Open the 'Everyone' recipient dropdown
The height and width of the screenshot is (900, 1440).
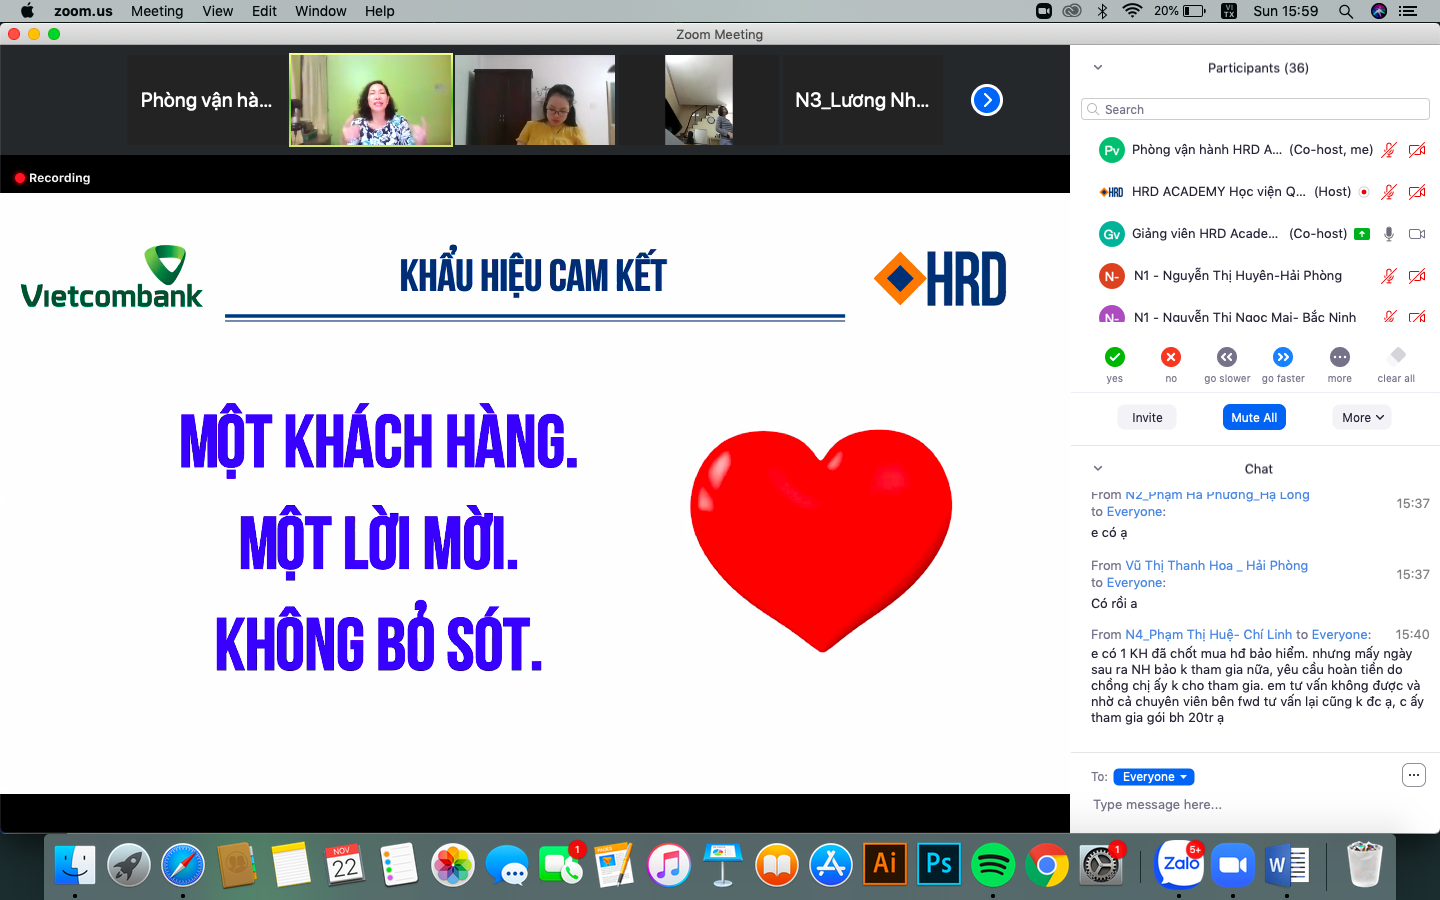(1153, 777)
